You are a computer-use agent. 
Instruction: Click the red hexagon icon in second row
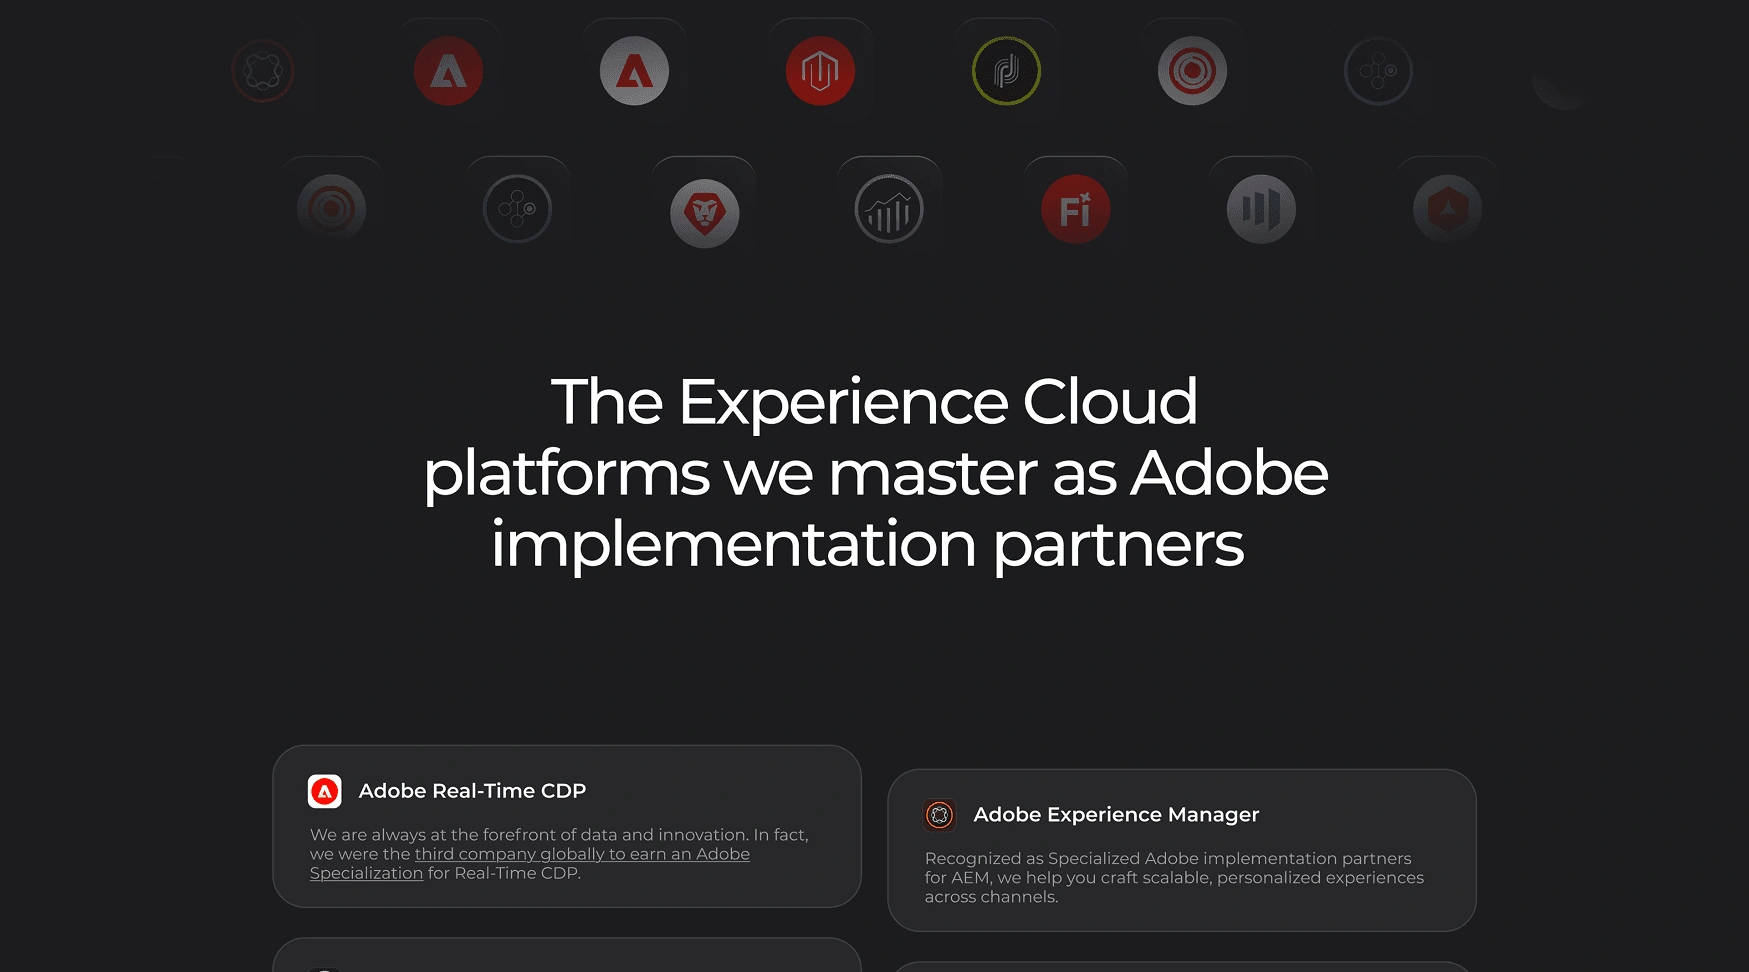pos(1447,209)
